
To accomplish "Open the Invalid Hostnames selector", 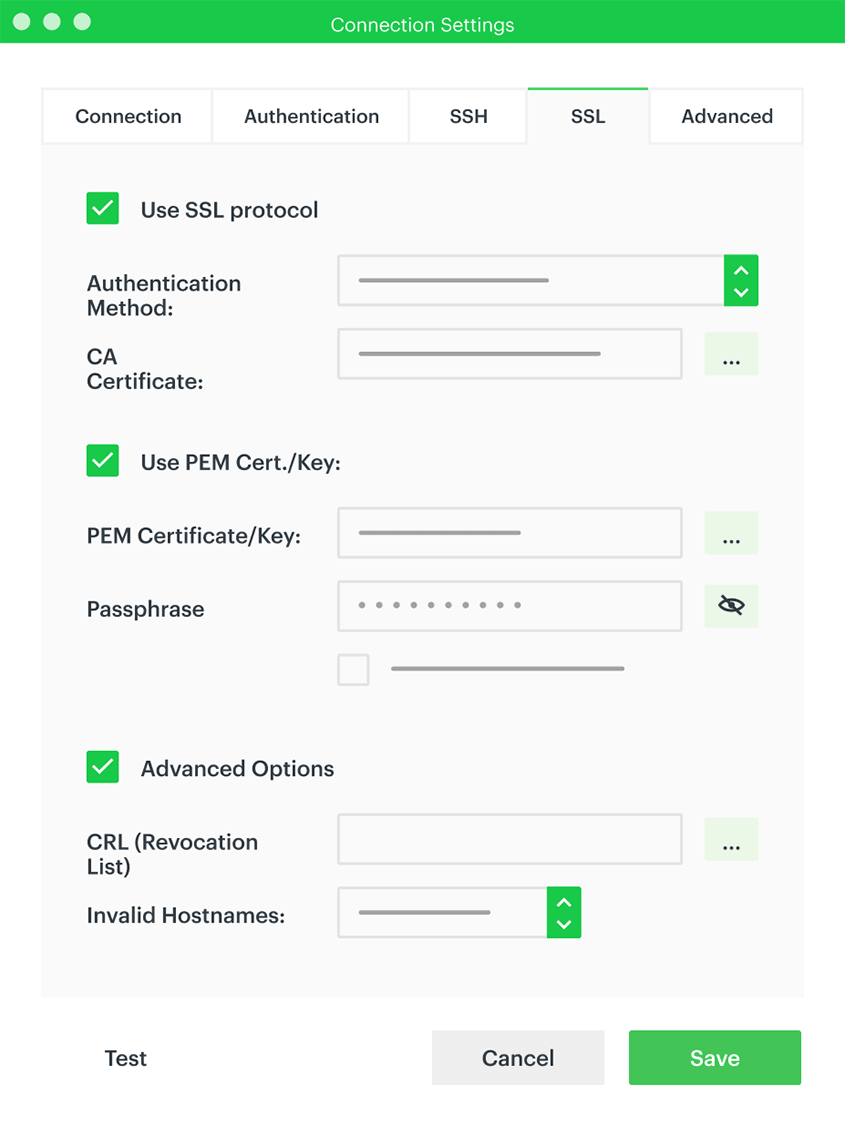I will [440, 912].
